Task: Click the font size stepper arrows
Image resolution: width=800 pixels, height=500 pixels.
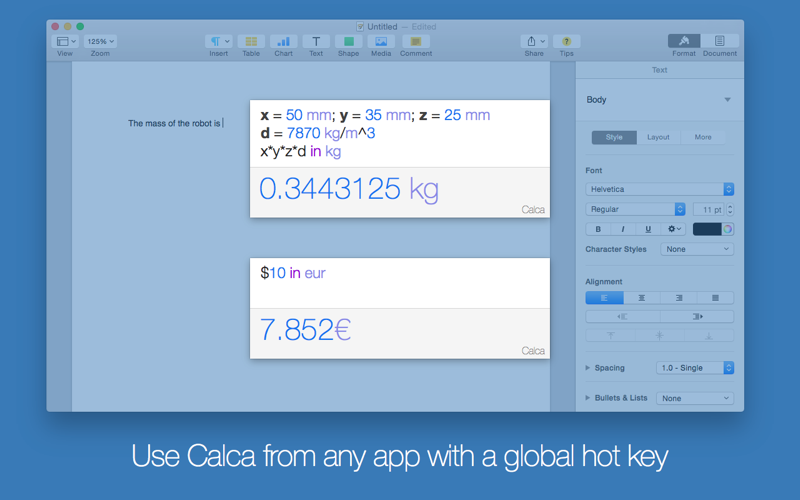Action: [730, 210]
